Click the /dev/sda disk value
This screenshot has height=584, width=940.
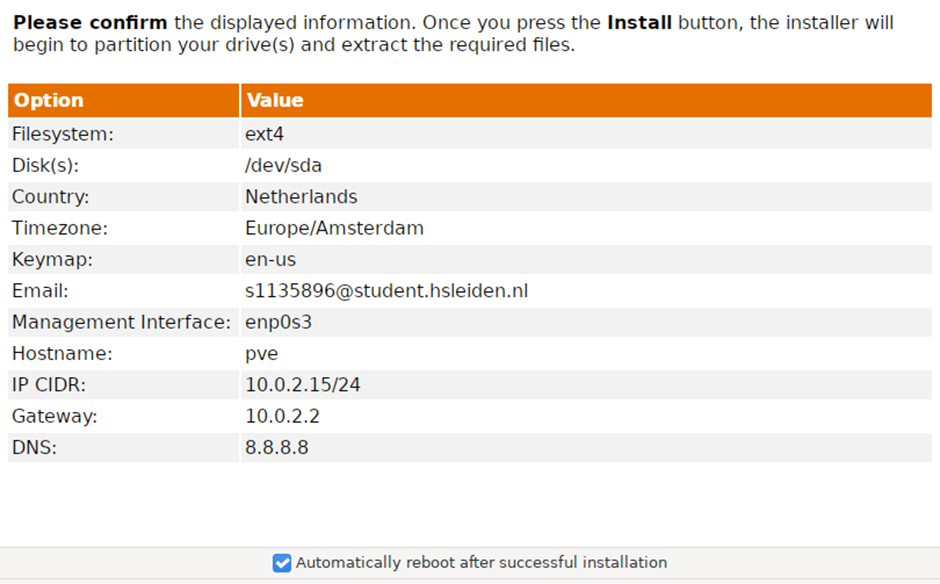point(283,166)
